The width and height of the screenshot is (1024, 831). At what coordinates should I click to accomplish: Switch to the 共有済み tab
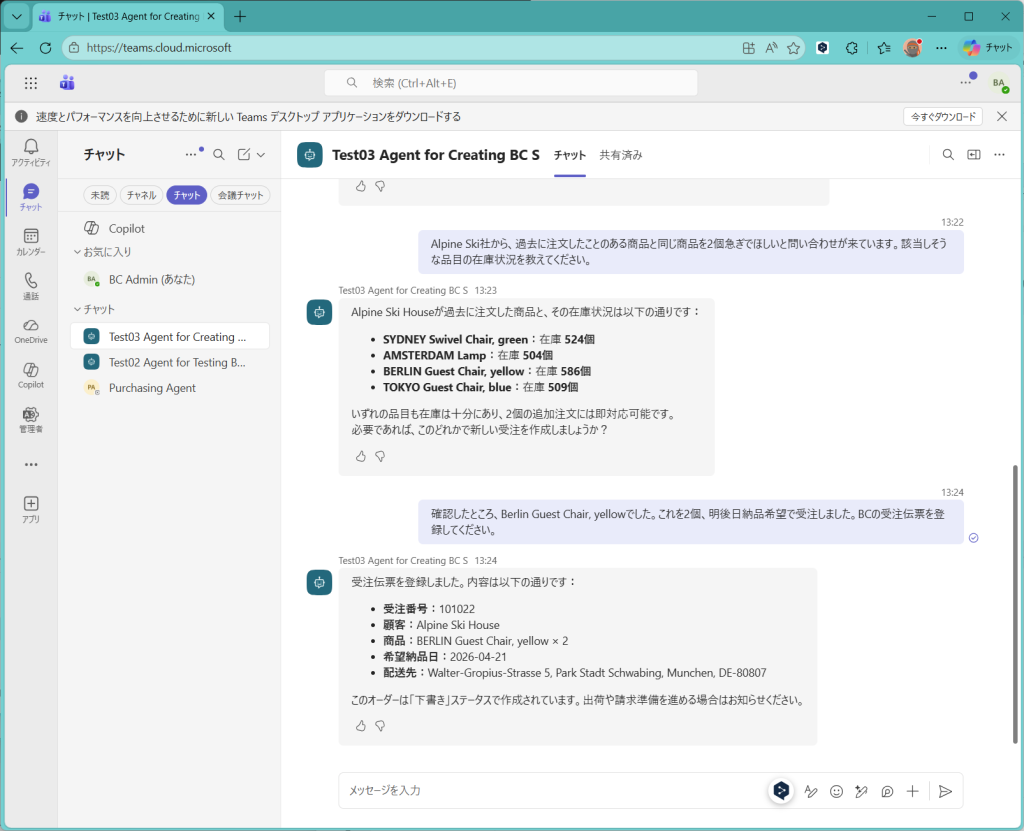tap(620, 155)
